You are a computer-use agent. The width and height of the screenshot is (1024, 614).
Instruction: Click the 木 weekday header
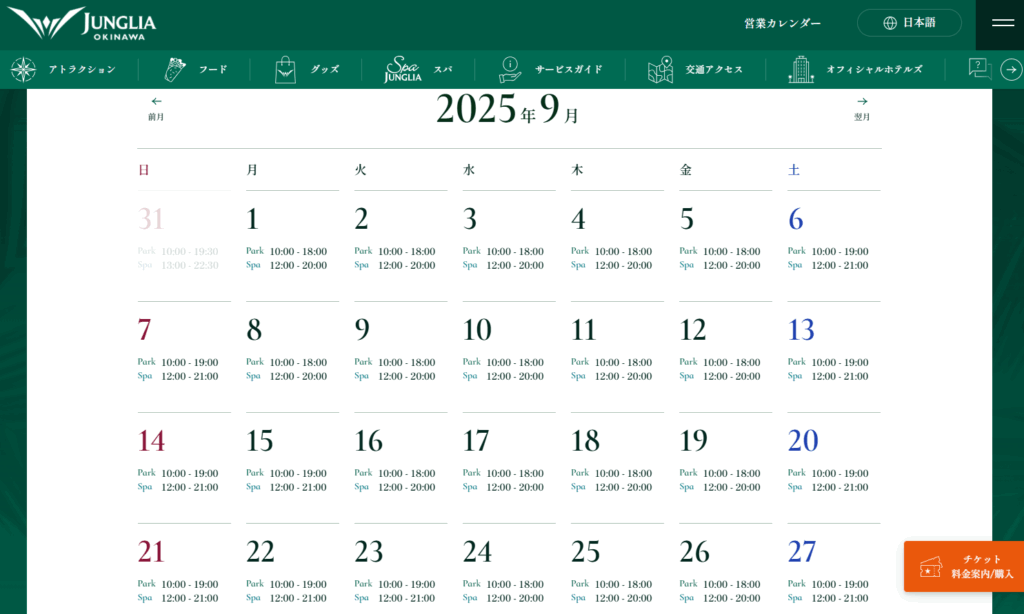click(577, 170)
